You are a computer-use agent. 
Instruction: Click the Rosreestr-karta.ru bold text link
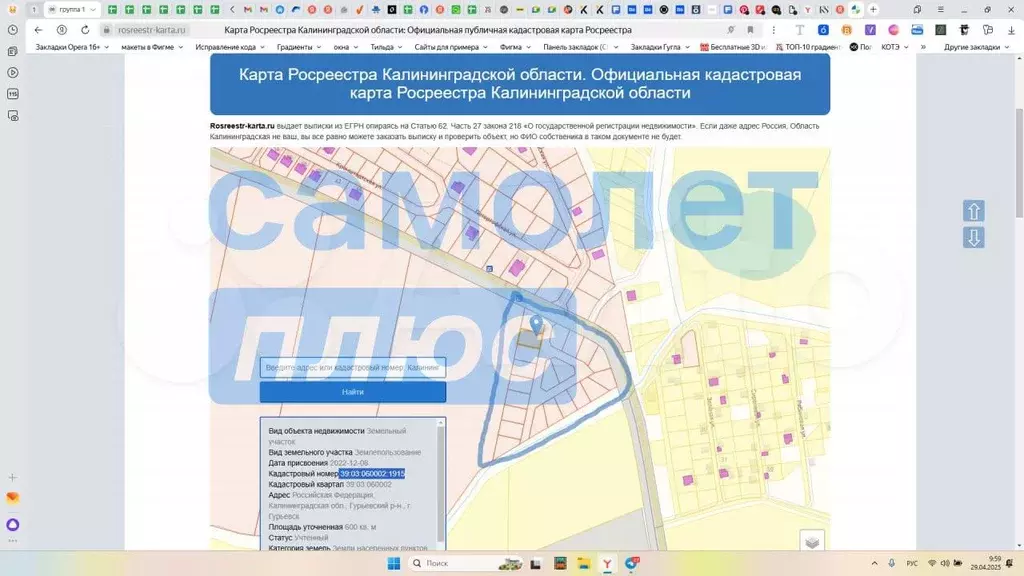point(242,126)
